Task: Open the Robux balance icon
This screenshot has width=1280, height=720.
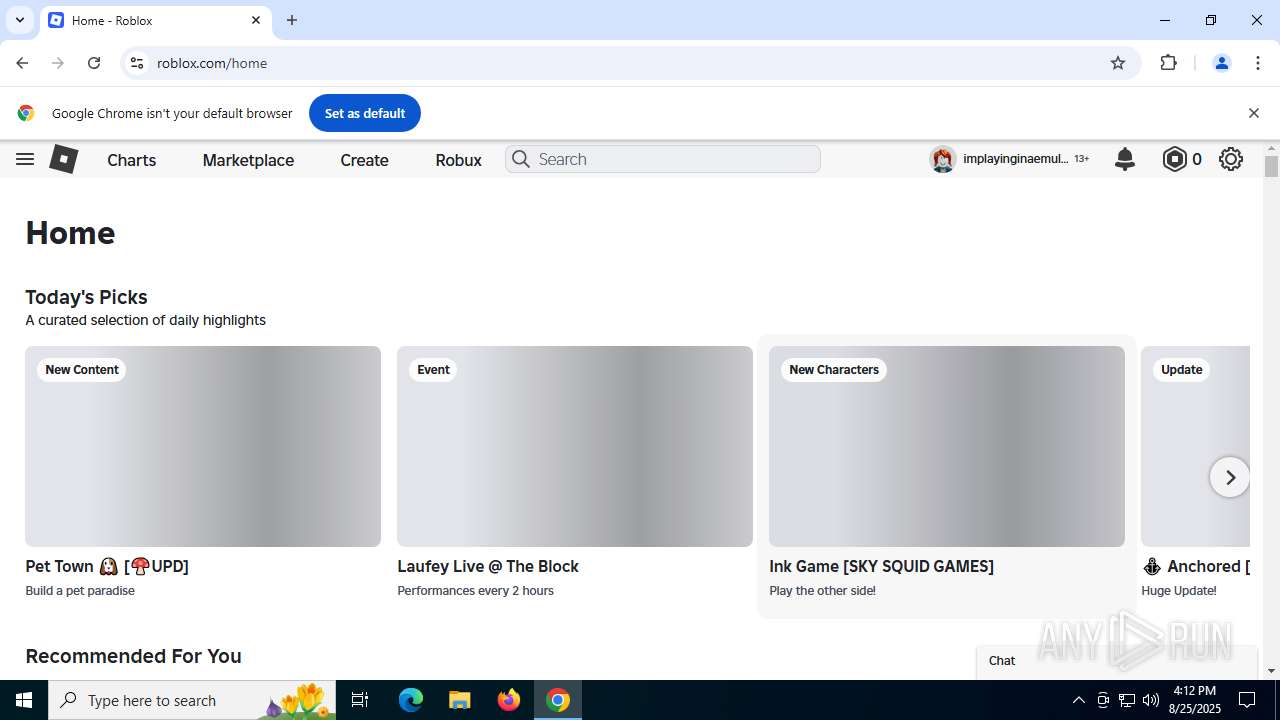Action: point(1175,159)
